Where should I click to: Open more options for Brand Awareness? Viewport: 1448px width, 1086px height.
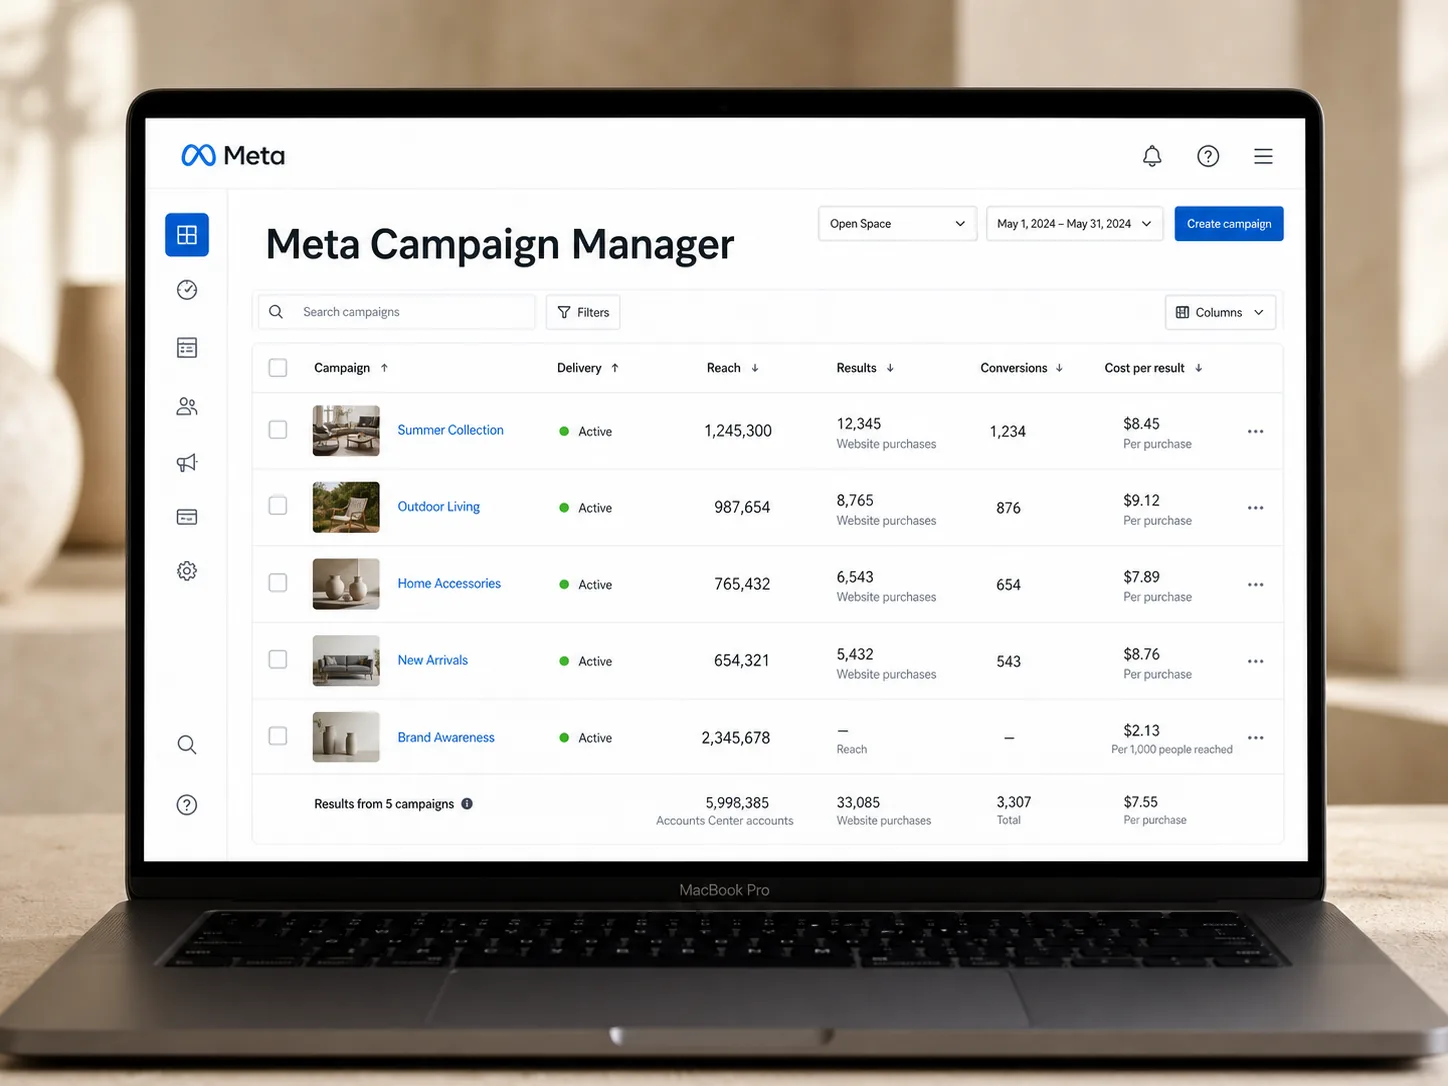point(1256,738)
